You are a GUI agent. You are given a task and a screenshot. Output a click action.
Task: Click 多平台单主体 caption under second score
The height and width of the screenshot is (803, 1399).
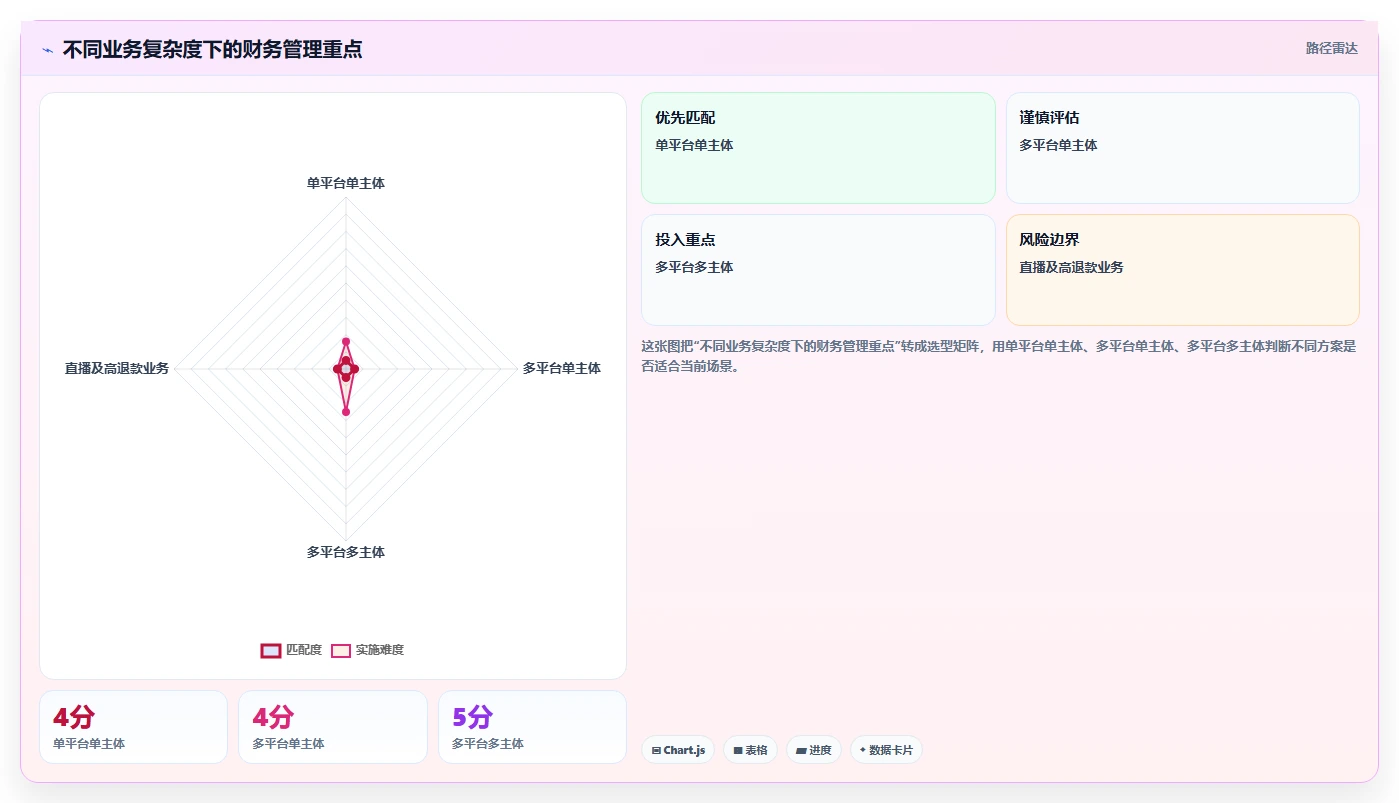coord(288,744)
